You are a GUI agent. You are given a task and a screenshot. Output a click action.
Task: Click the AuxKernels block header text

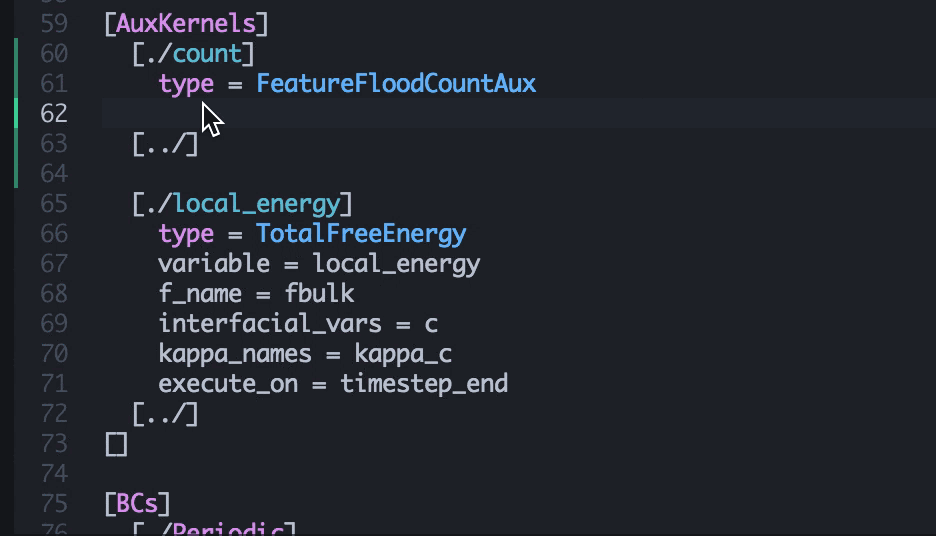click(x=186, y=23)
